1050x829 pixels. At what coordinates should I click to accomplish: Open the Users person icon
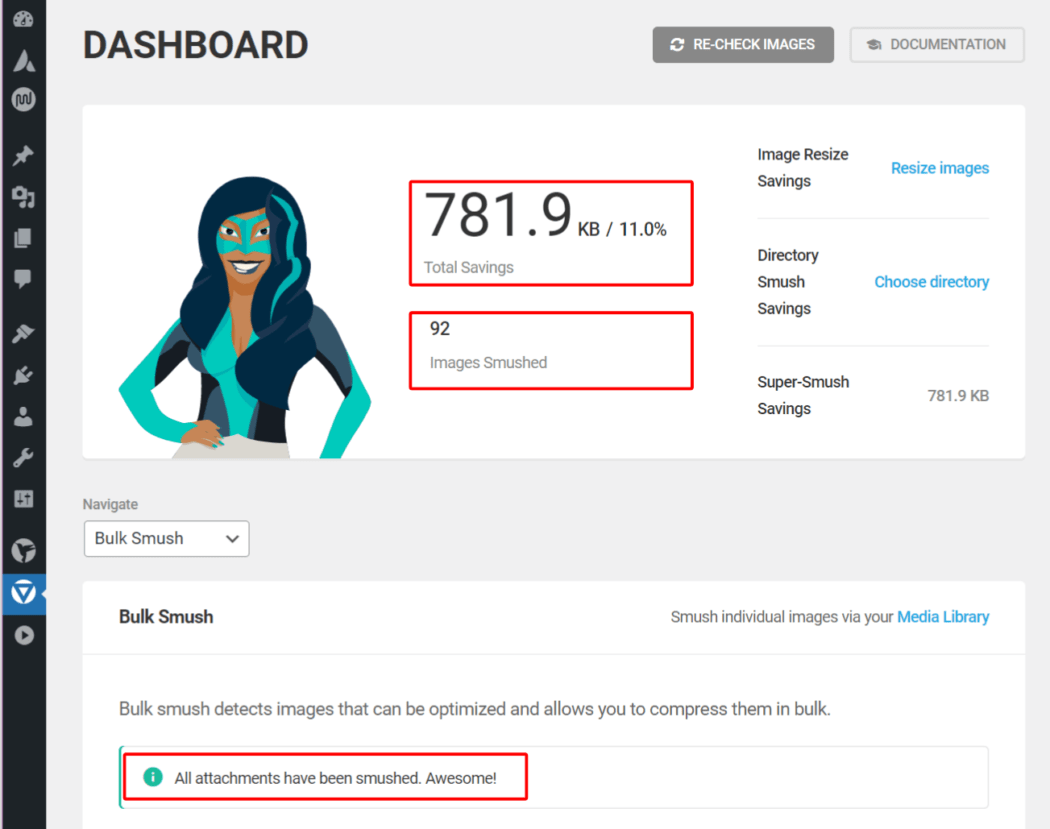click(23, 417)
